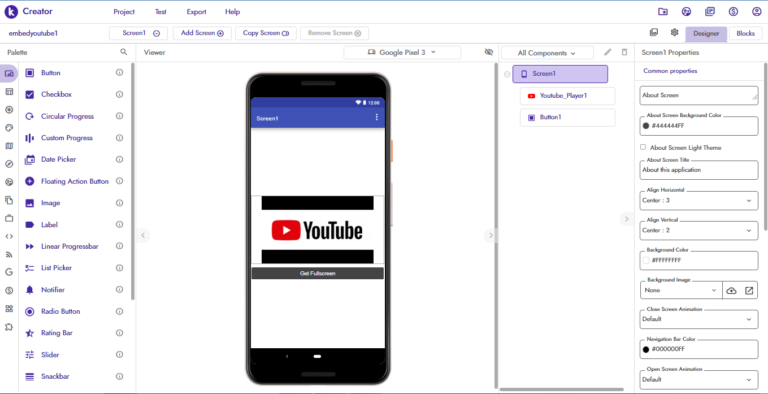Viewport: 768px width, 394px height.
Task: Click the Background Color white swatch
Action: 646,260
